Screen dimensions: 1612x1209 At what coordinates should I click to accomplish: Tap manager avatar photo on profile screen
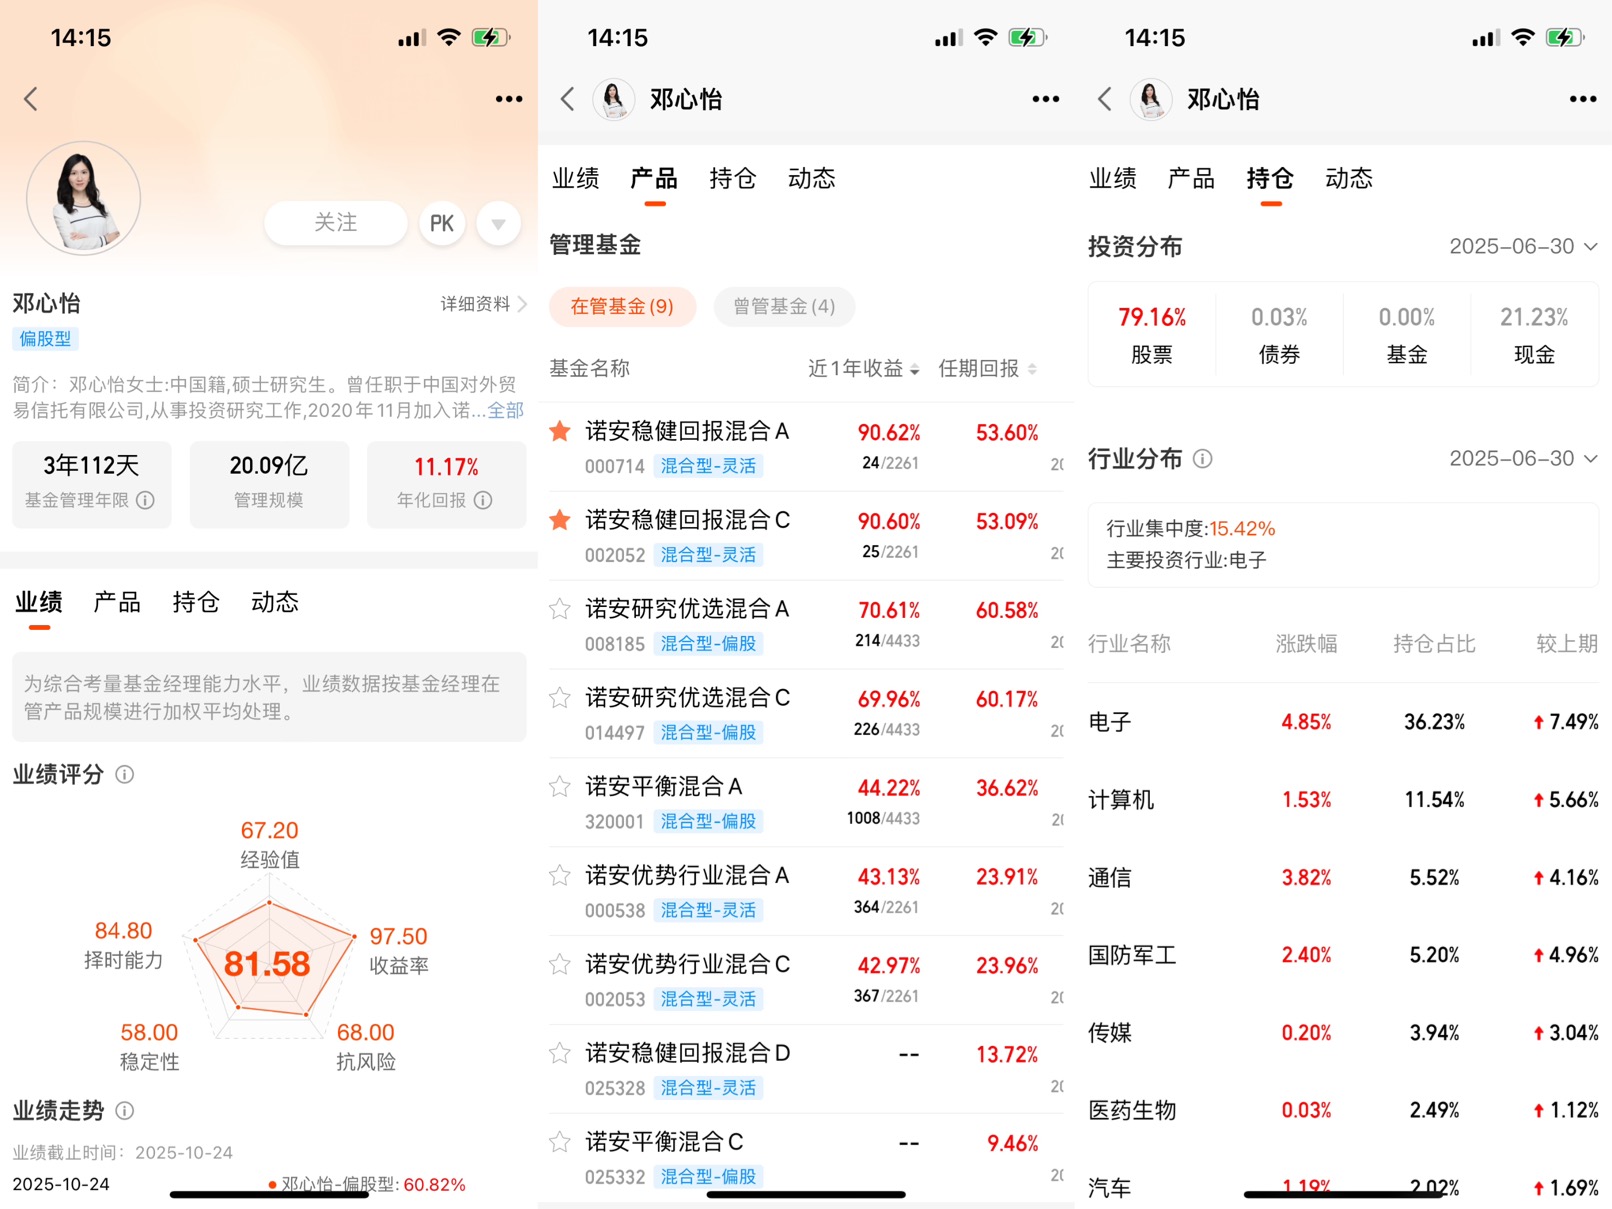click(x=83, y=198)
